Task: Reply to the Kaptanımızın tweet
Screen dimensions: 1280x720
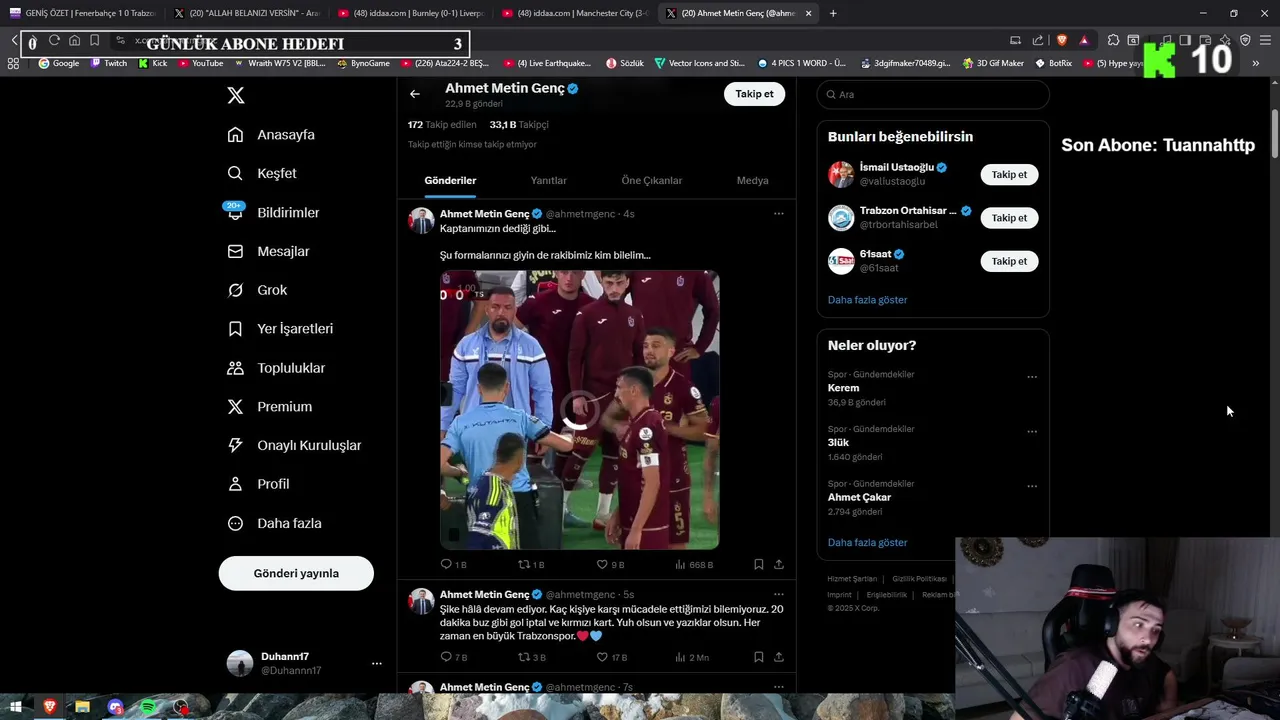Action: 453,564
